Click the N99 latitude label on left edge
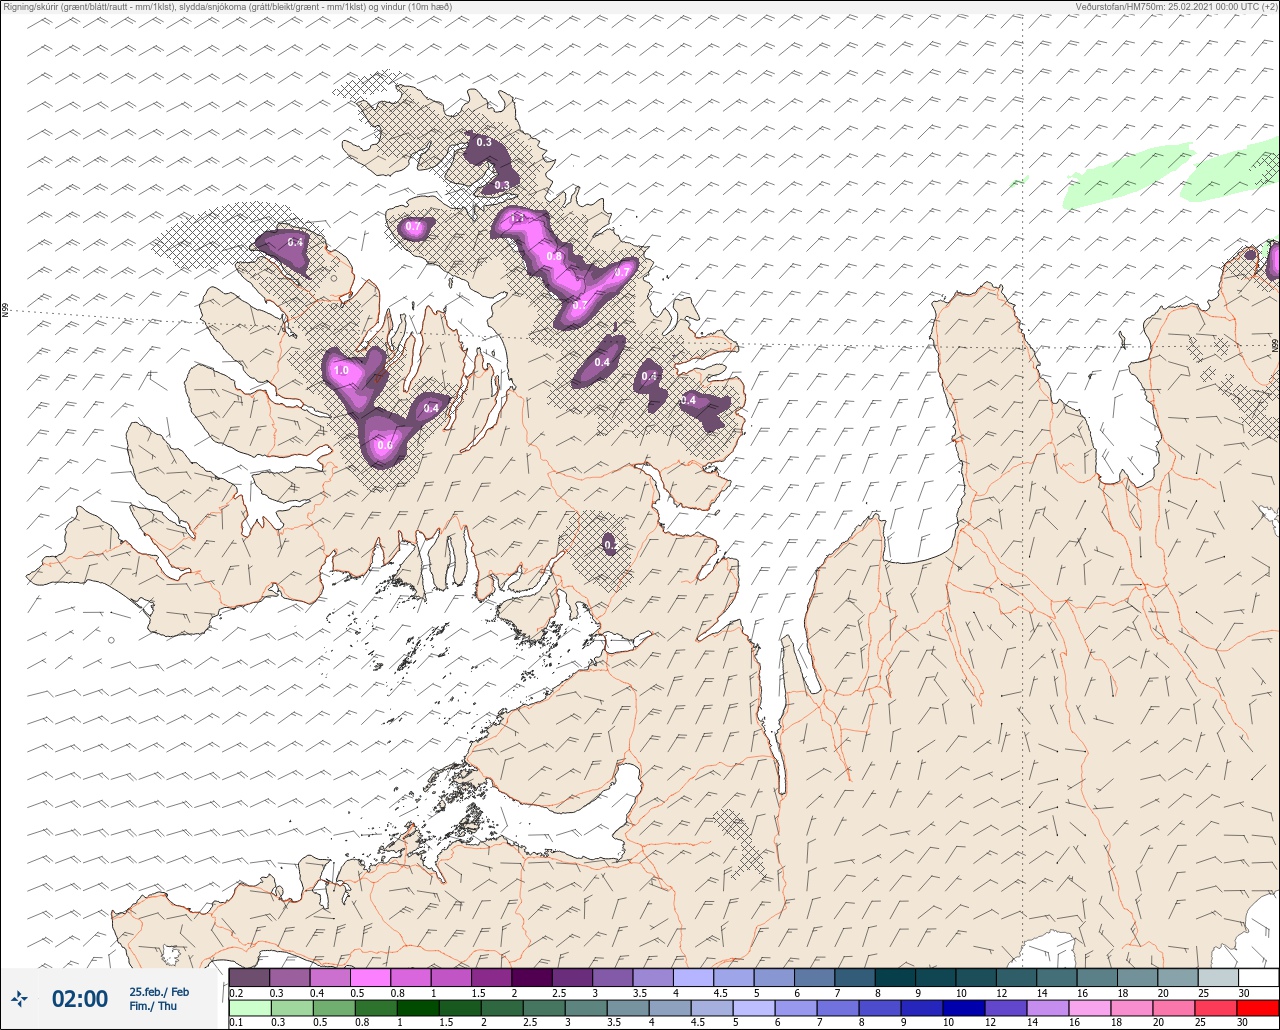The image size is (1280, 1030). pos(5,311)
